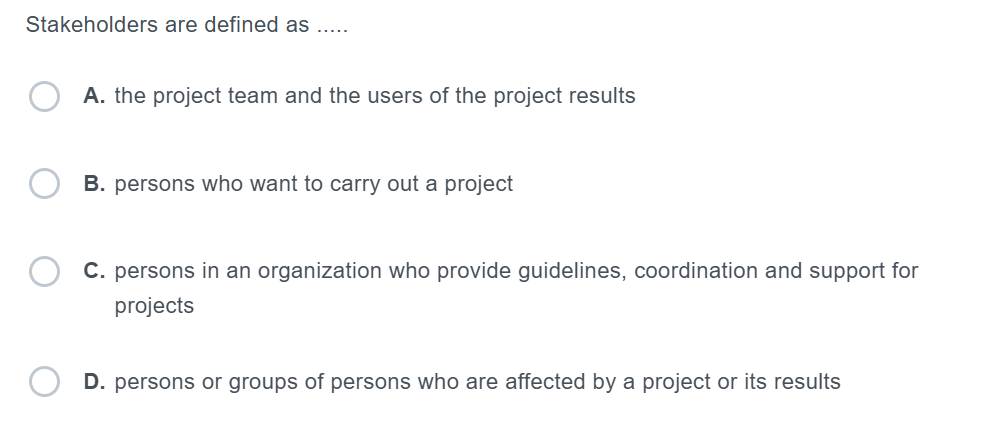Click the bold letter 'B.' label

click(96, 184)
